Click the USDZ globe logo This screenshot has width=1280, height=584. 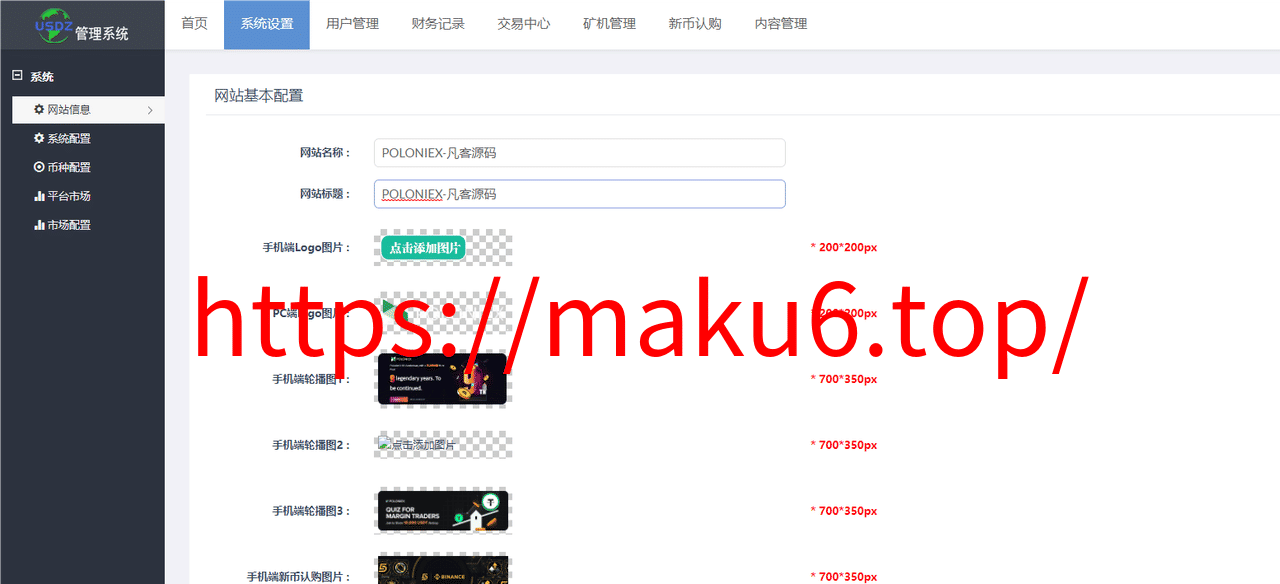tap(54, 24)
